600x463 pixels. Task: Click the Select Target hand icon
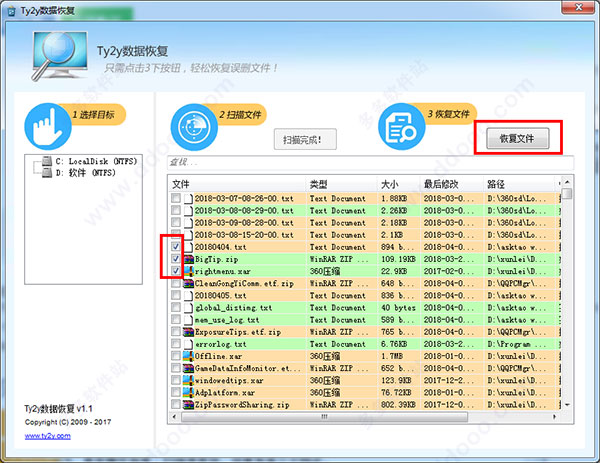(x=47, y=127)
